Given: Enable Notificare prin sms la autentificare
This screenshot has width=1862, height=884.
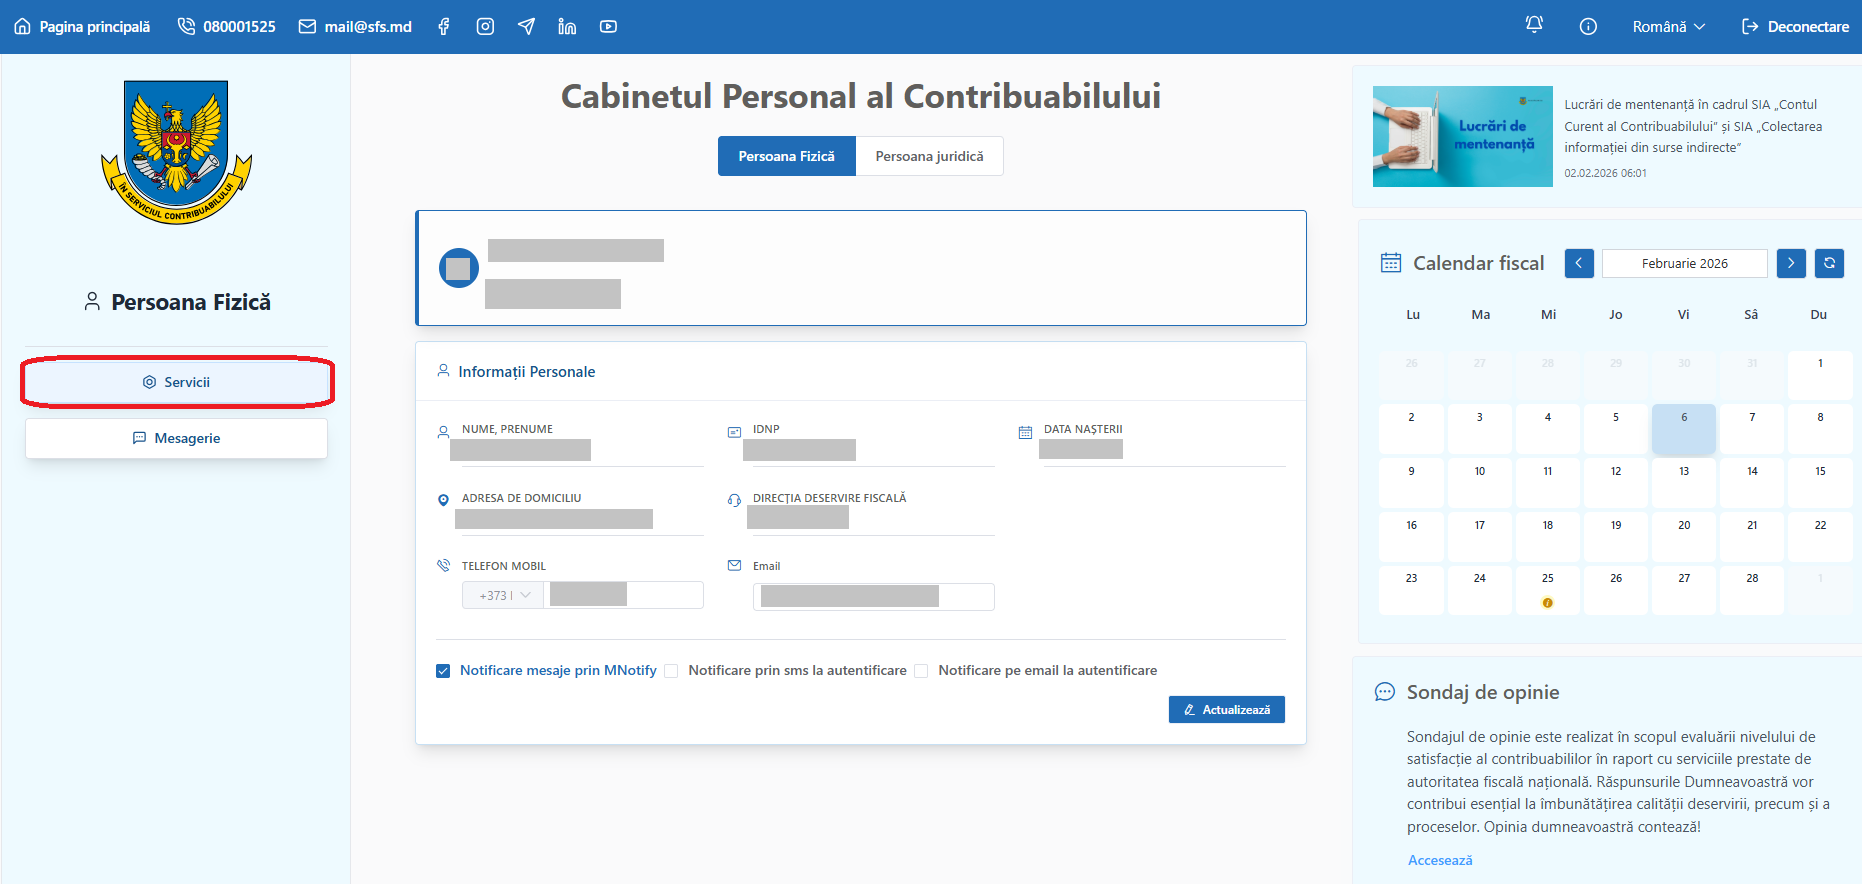Looking at the screenshot, I should click(671, 671).
